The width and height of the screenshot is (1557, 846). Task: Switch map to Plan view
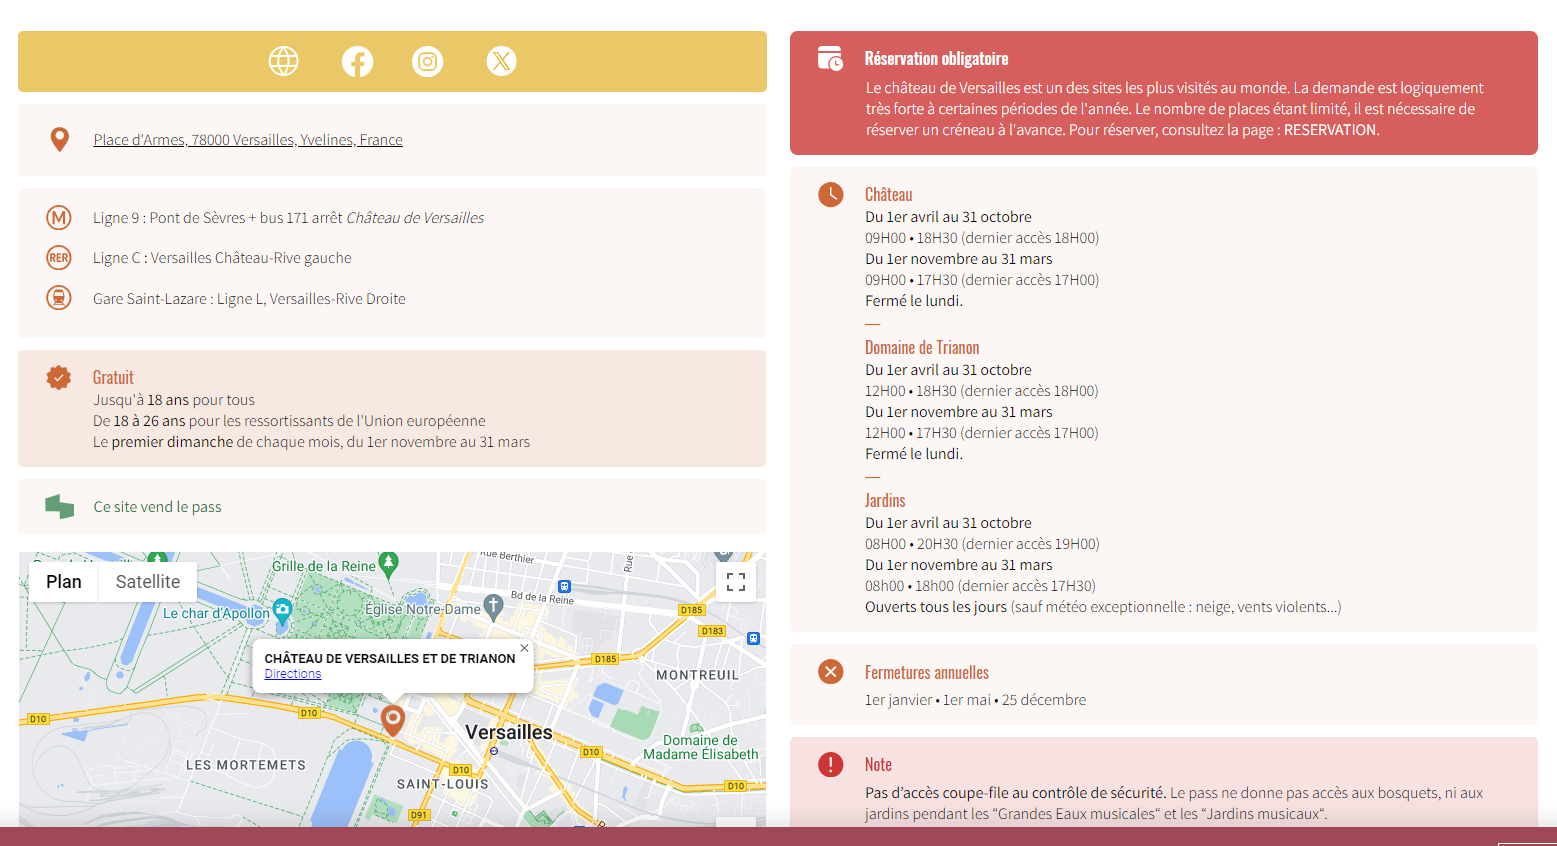[x=64, y=582]
